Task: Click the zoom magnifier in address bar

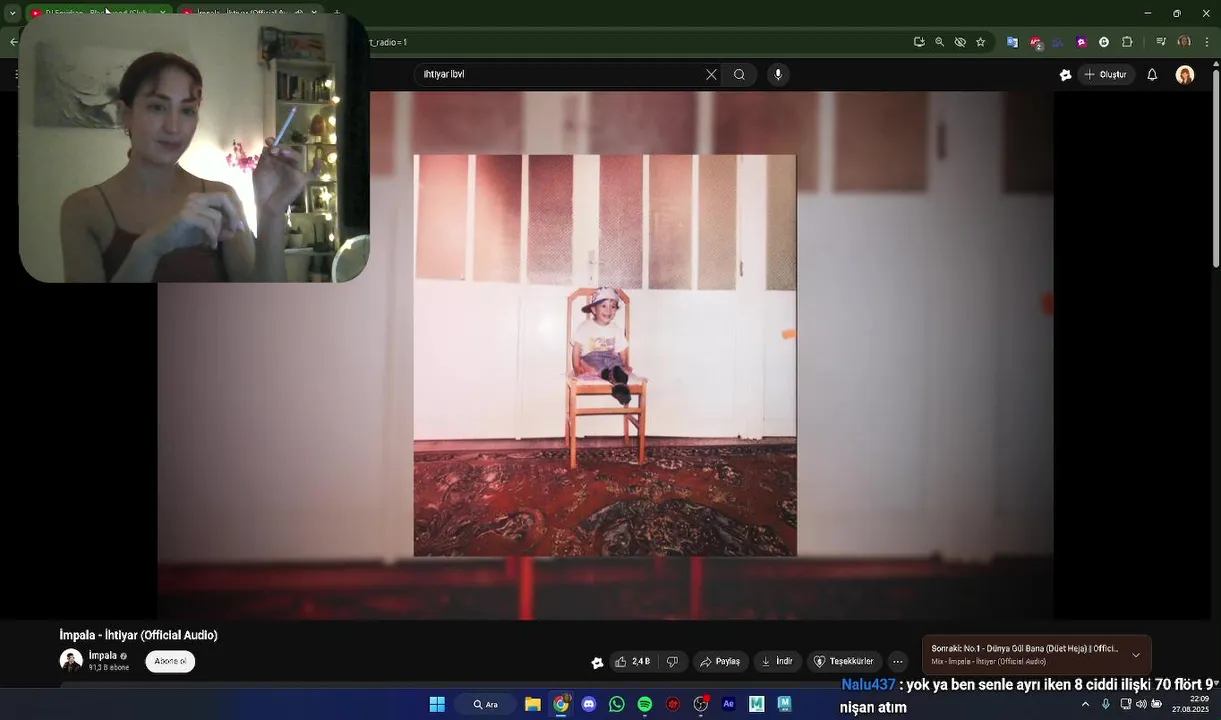Action: coord(939,42)
